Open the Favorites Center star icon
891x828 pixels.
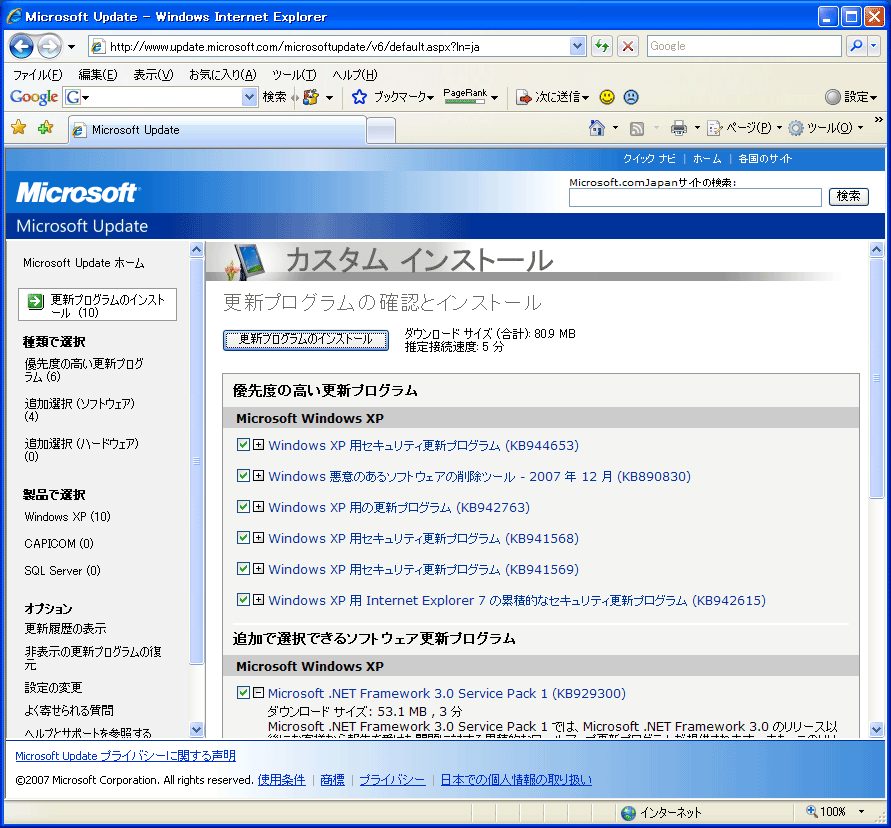19,127
